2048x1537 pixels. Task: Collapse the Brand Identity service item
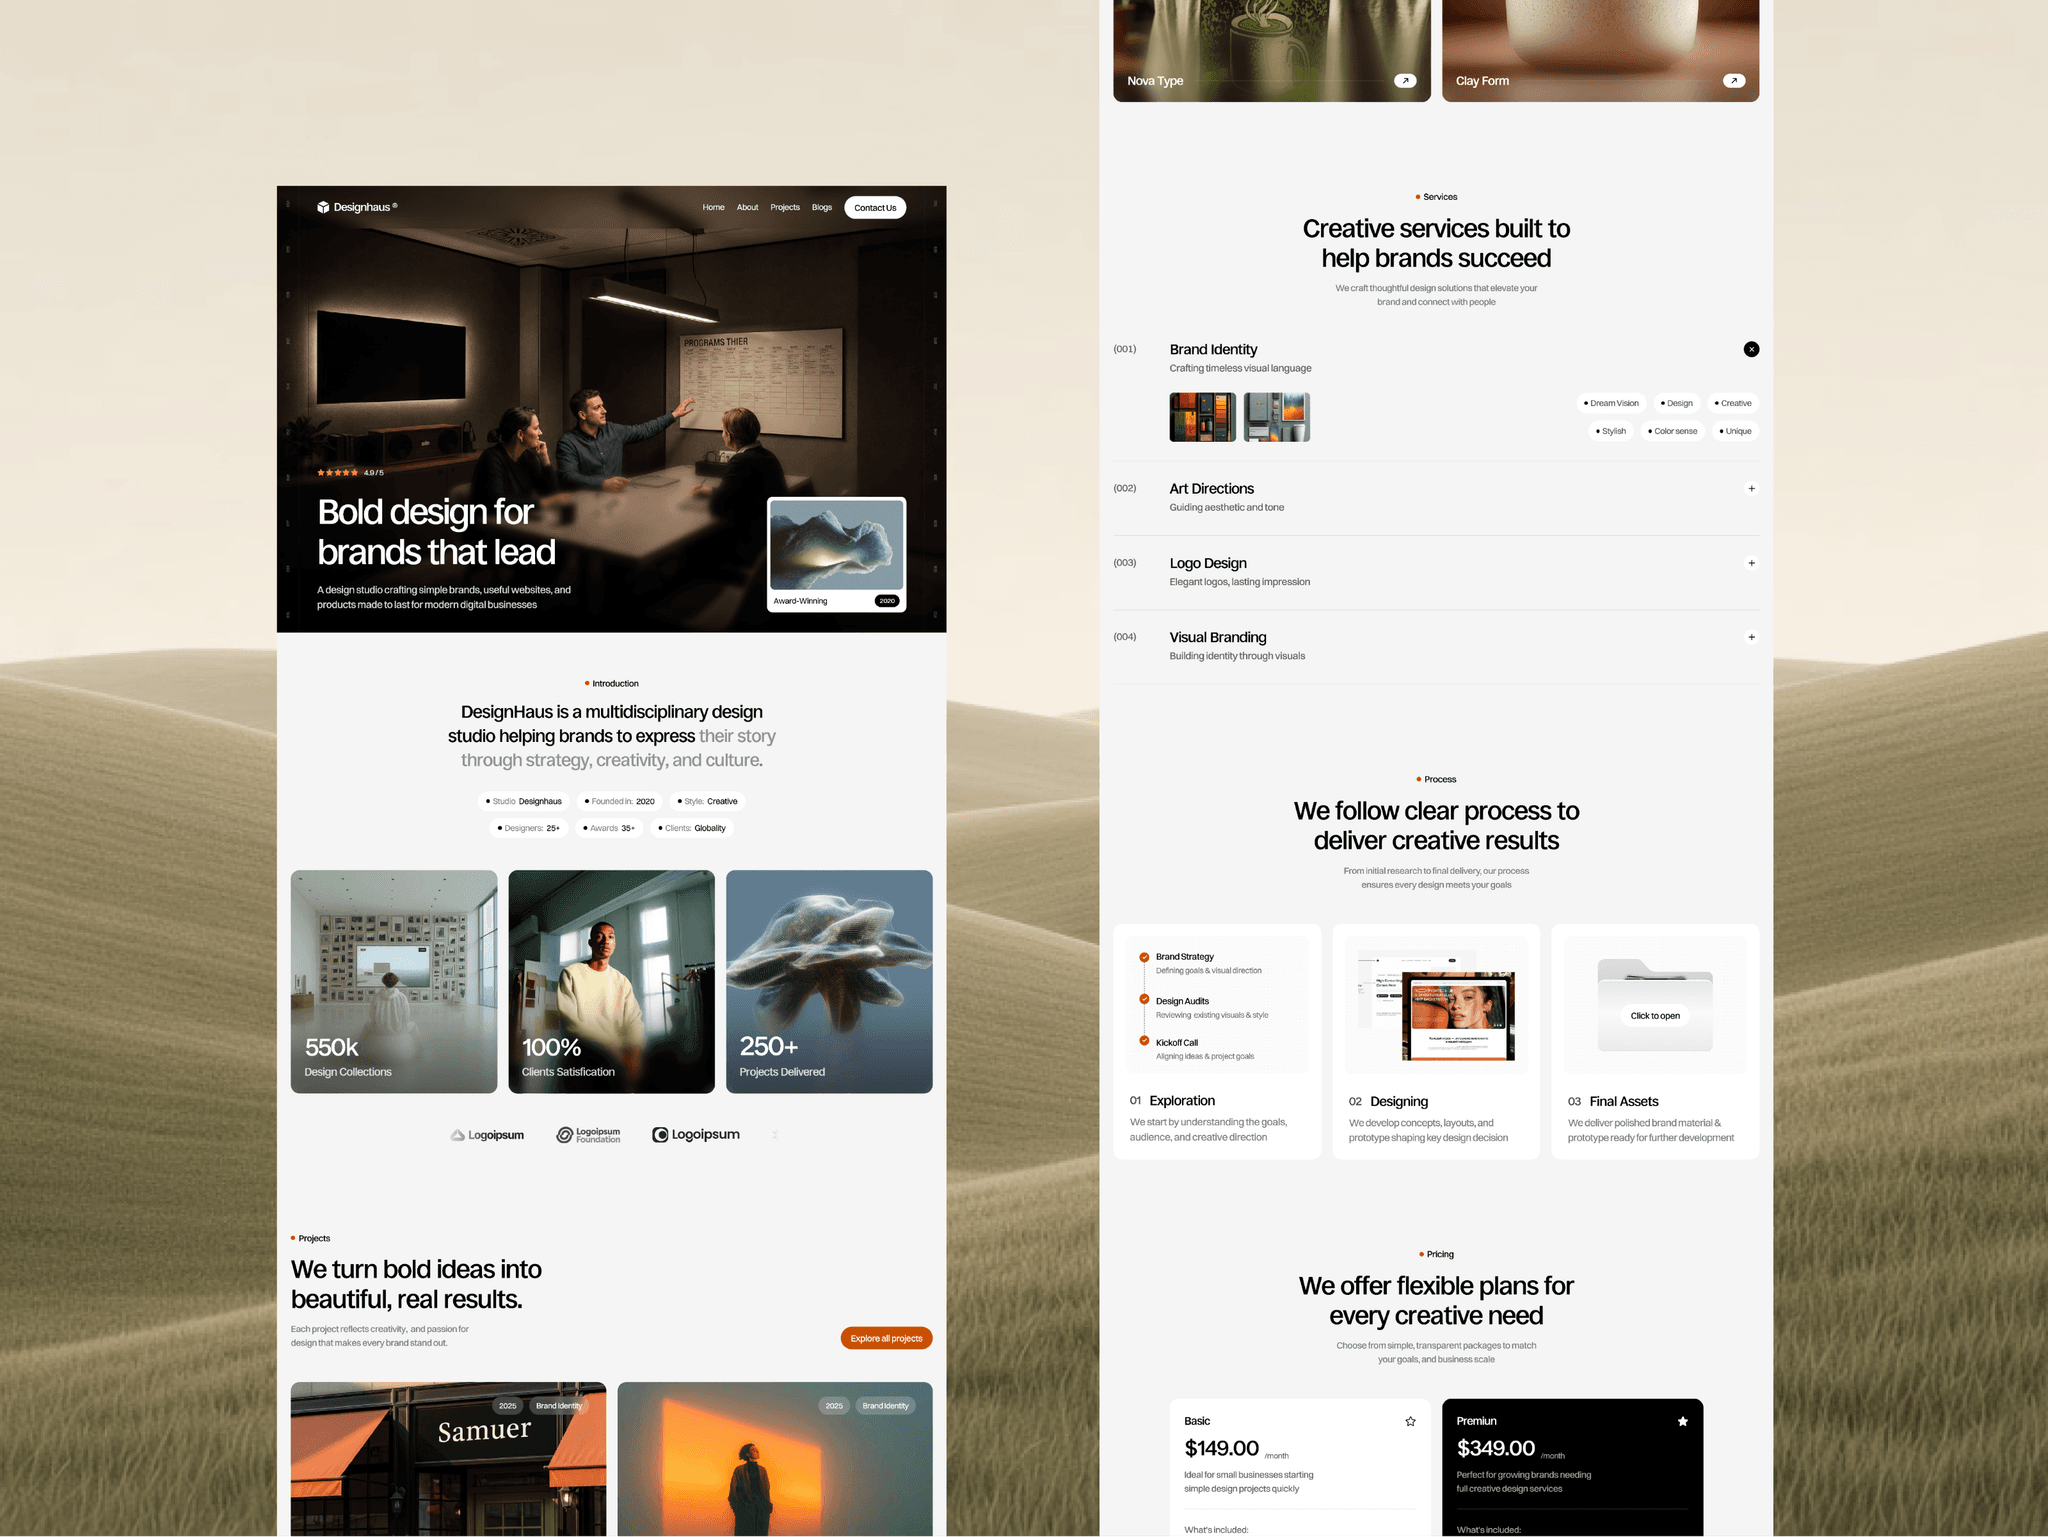click(x=1751, y=349)
